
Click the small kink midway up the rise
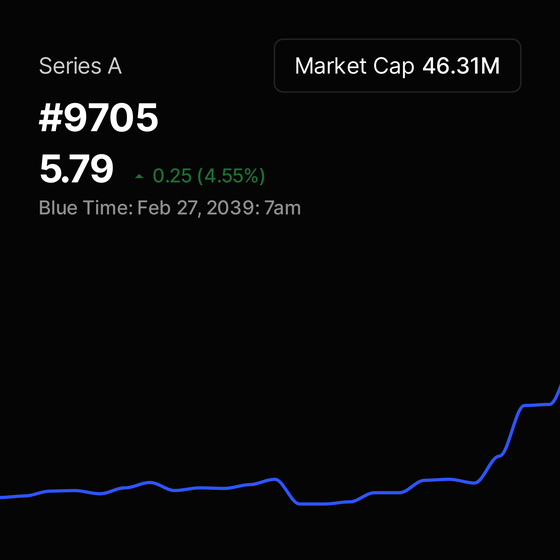(x=499, y=456)
